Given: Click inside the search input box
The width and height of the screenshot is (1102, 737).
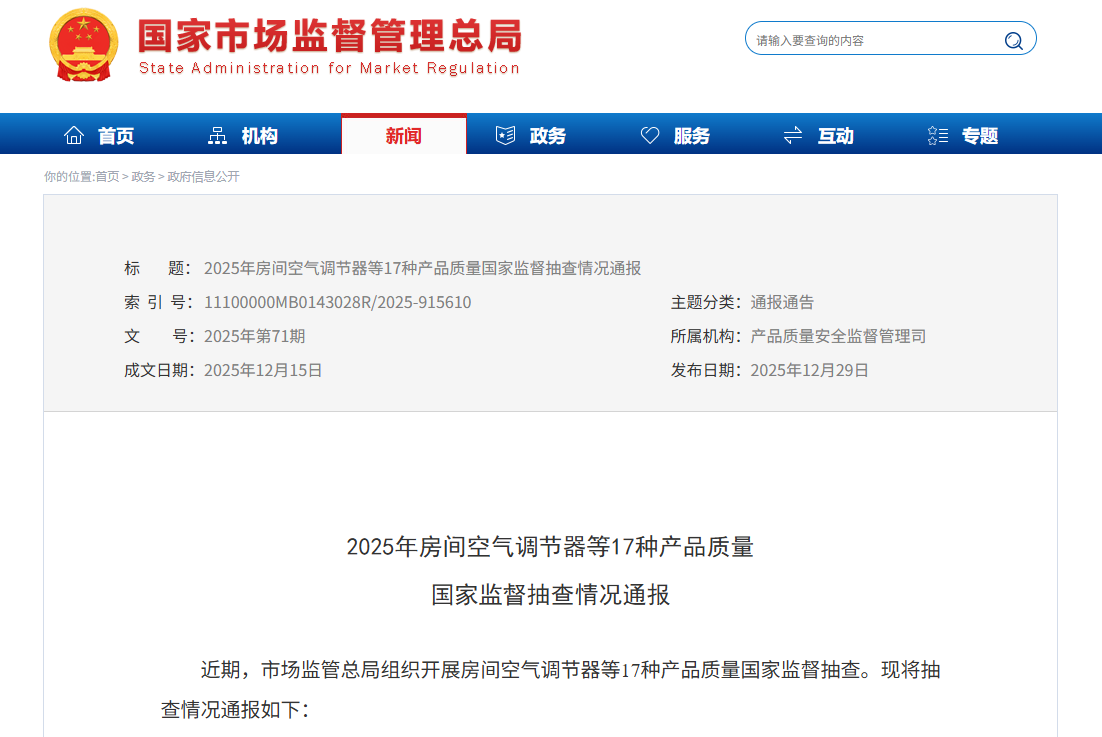Looking at the screenshot, I should click(x=870, y=38).
